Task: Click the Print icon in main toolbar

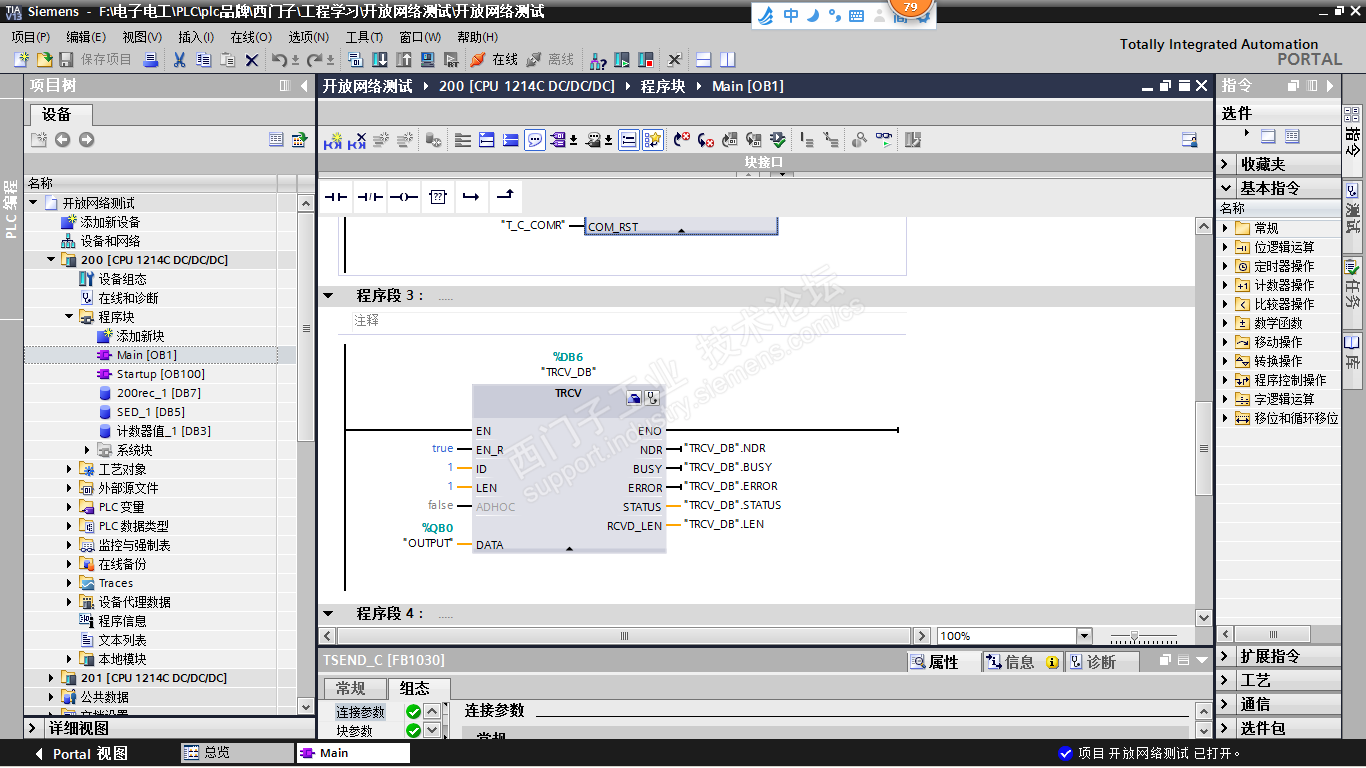Action: (151, 60)
